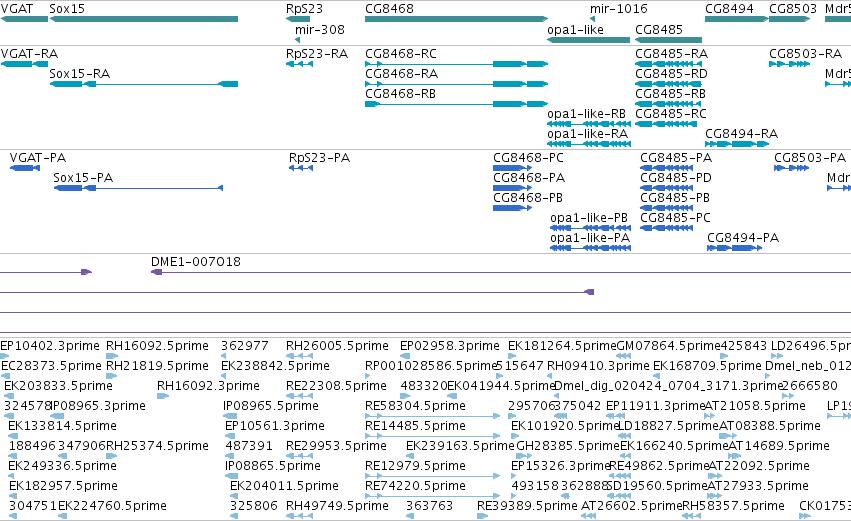Click the VGAT gene label

tap(17, 9)
